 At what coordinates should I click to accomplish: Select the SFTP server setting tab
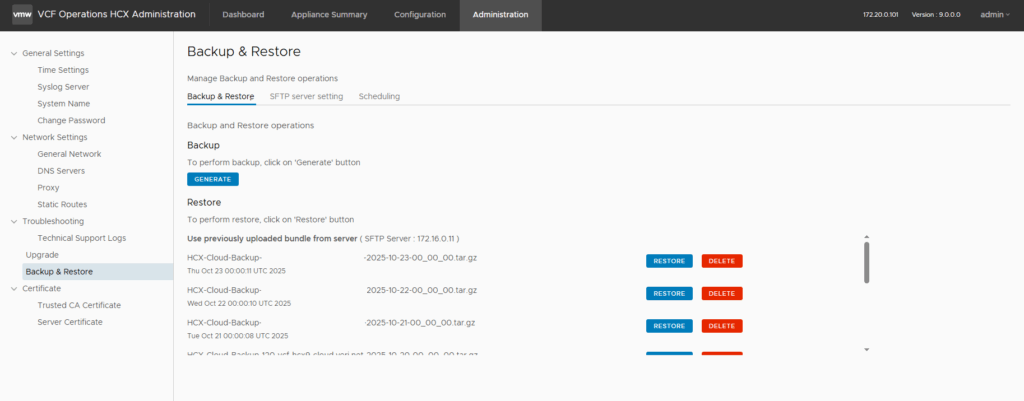click(x=306, y=96)
